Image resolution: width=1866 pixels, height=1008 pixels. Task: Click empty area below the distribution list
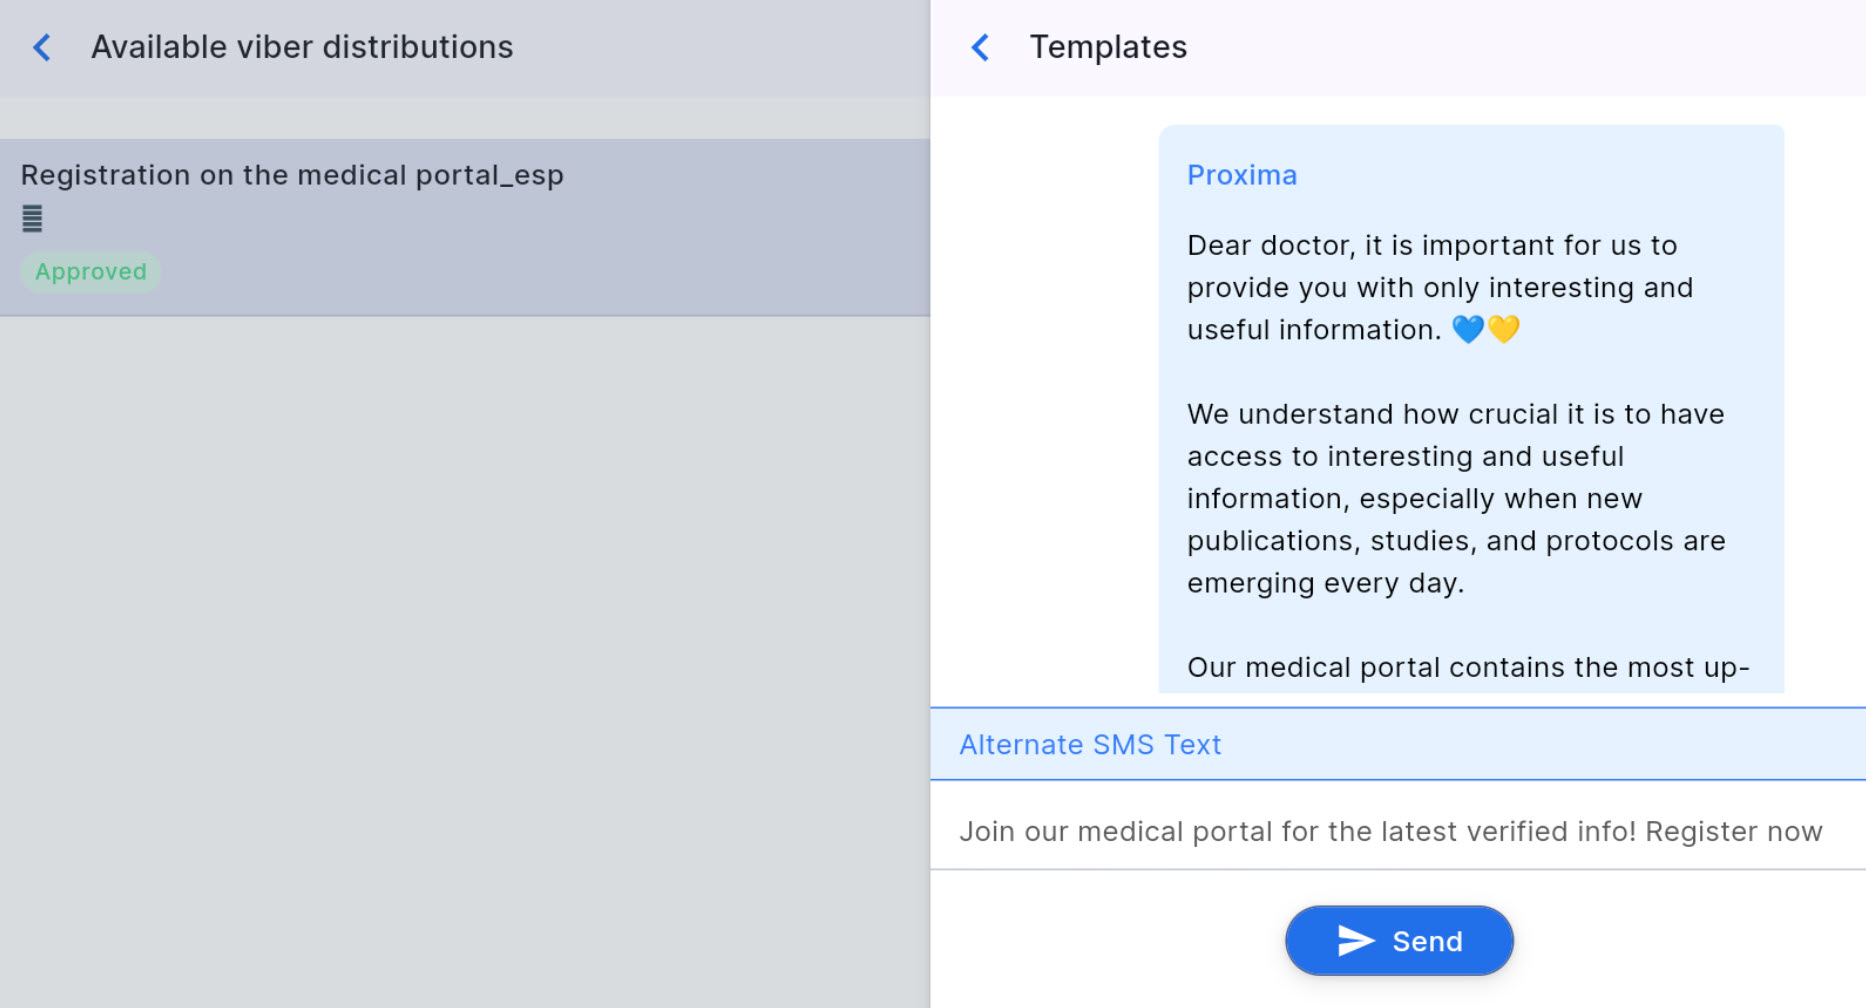pyautogui.click(x=465, y=650)
